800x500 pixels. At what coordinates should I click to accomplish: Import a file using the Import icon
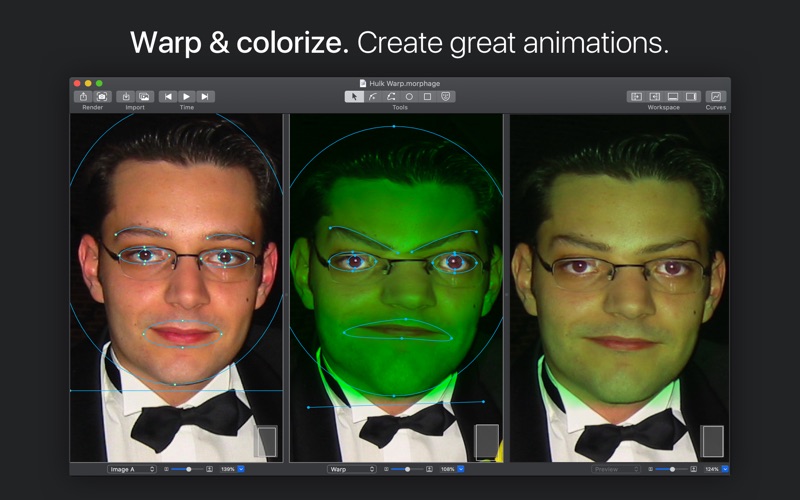click(x=126, y=97)
